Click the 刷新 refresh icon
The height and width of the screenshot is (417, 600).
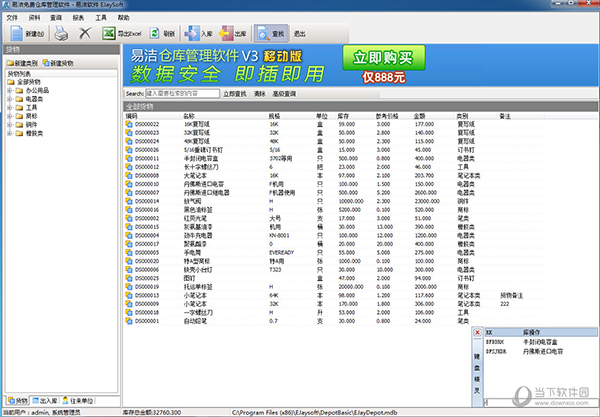[x=154, y=33]
